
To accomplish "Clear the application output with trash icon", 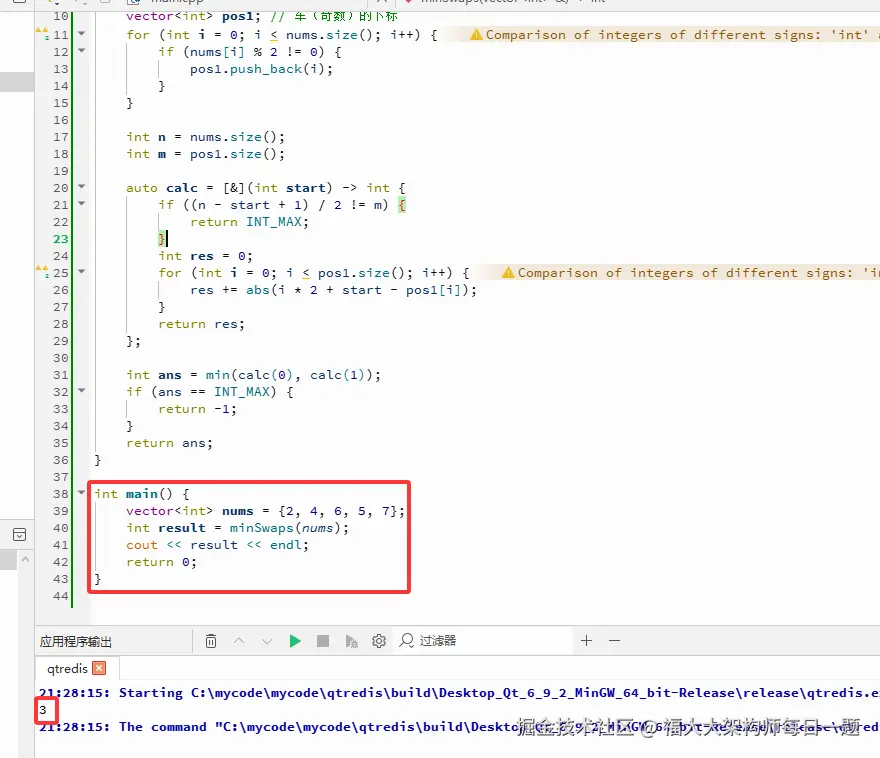I will point(211,641).
